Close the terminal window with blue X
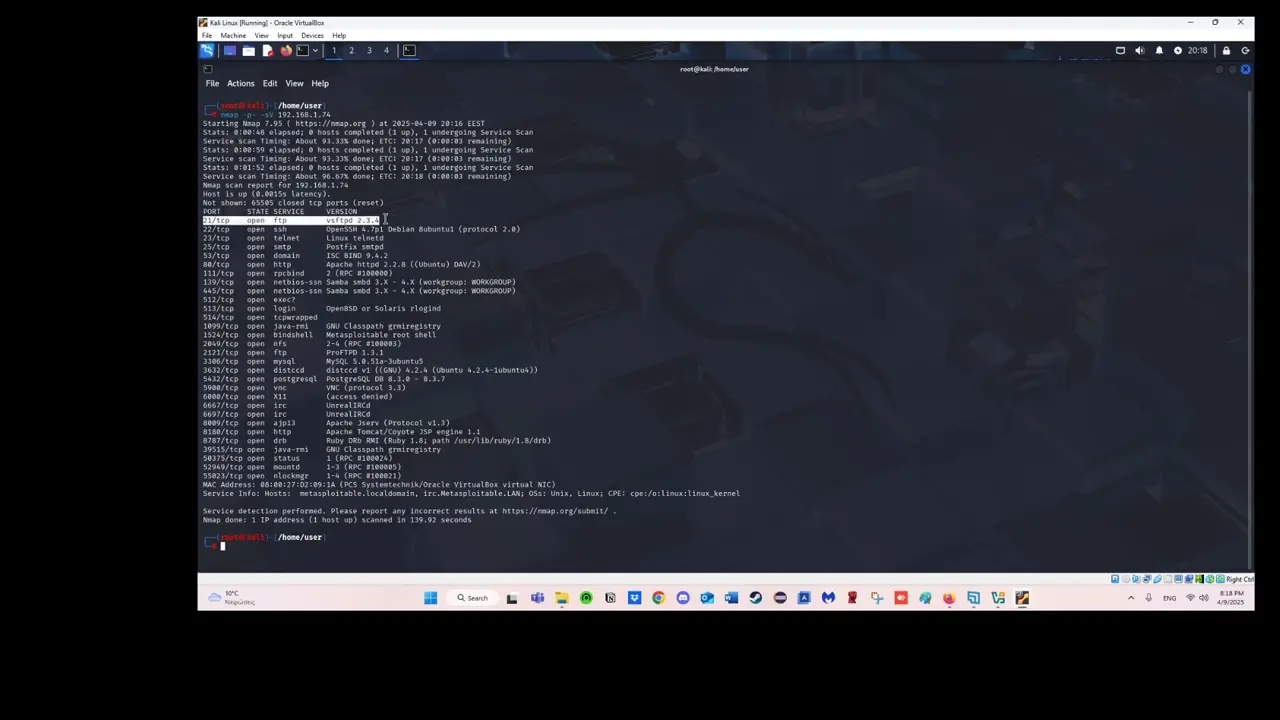Viewport: 1280px width, 720px height. click(1245, 69)
